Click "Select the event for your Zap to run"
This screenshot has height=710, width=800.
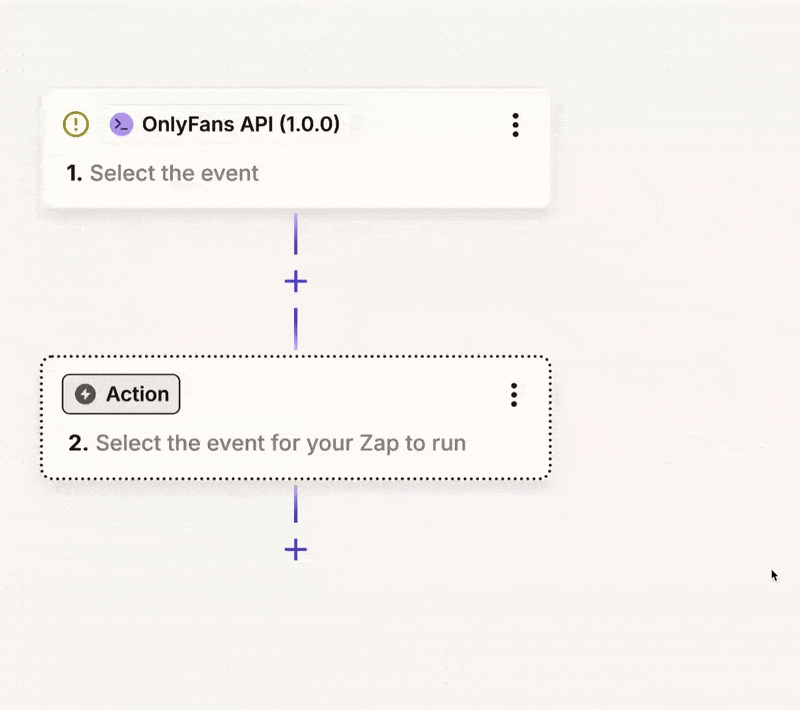(280, 442)
